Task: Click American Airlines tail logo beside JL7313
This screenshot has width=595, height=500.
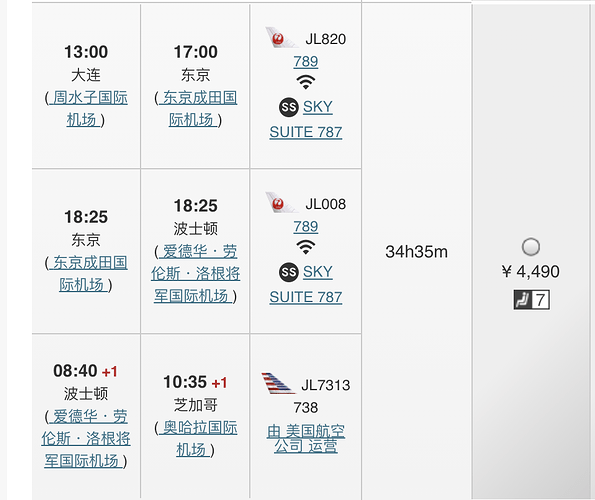Action: [278, 383]
